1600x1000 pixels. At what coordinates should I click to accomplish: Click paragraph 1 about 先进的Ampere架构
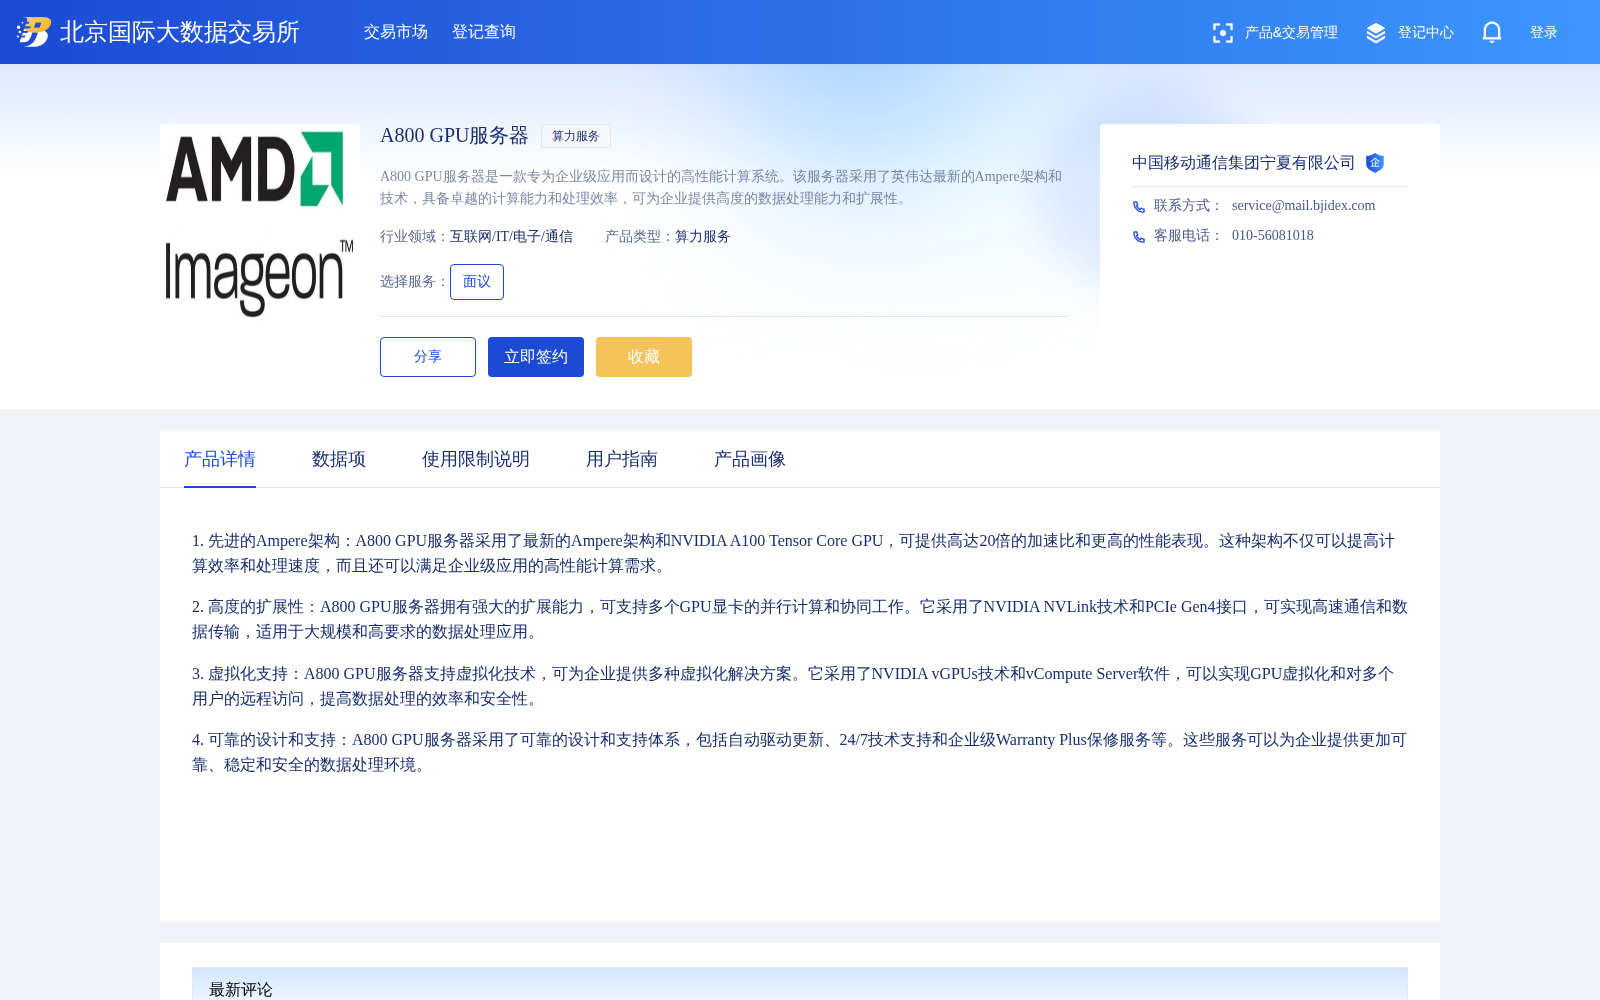(x=800, y=553)
